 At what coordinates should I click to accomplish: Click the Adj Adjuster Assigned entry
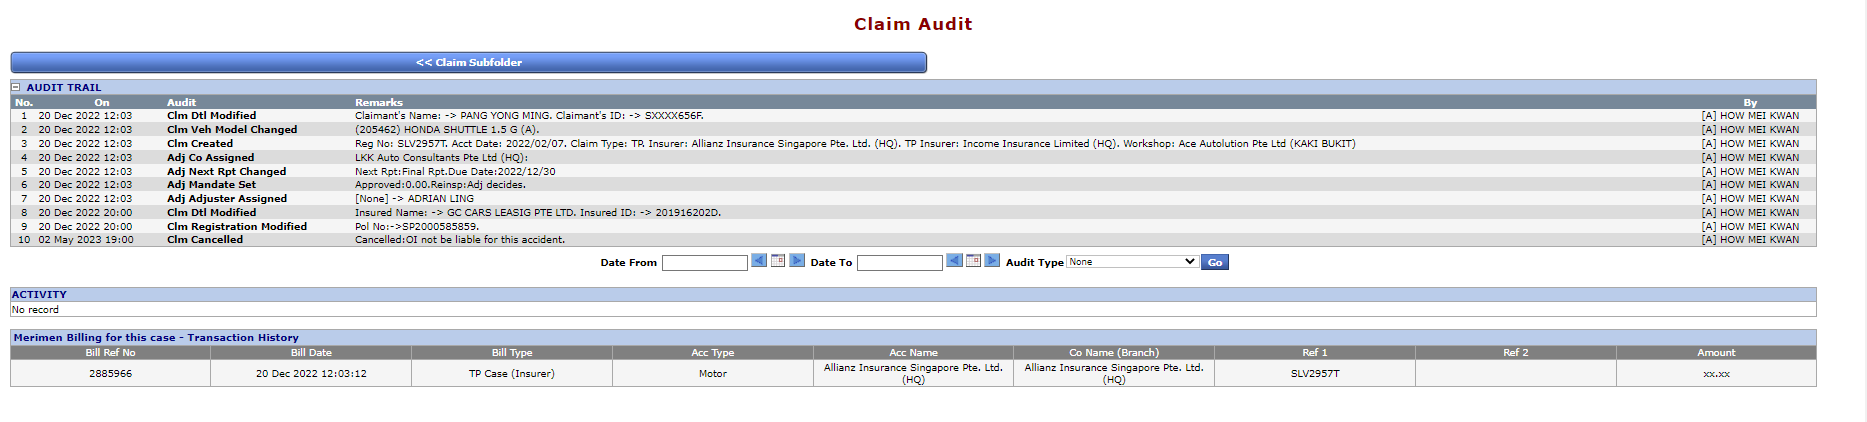pyautogui.click(x=226, y=199)
